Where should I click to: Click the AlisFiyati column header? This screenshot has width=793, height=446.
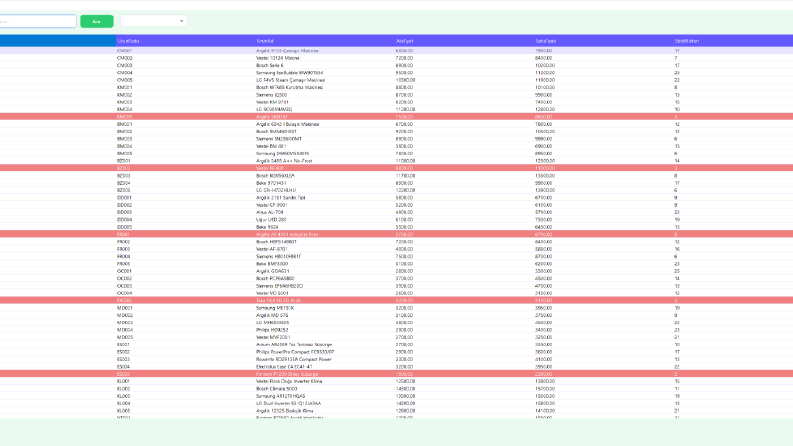pos(405,41)
